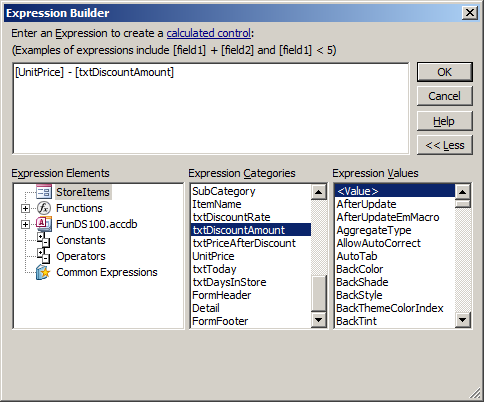Select the Functions label in the tree

tap(79, 208)
